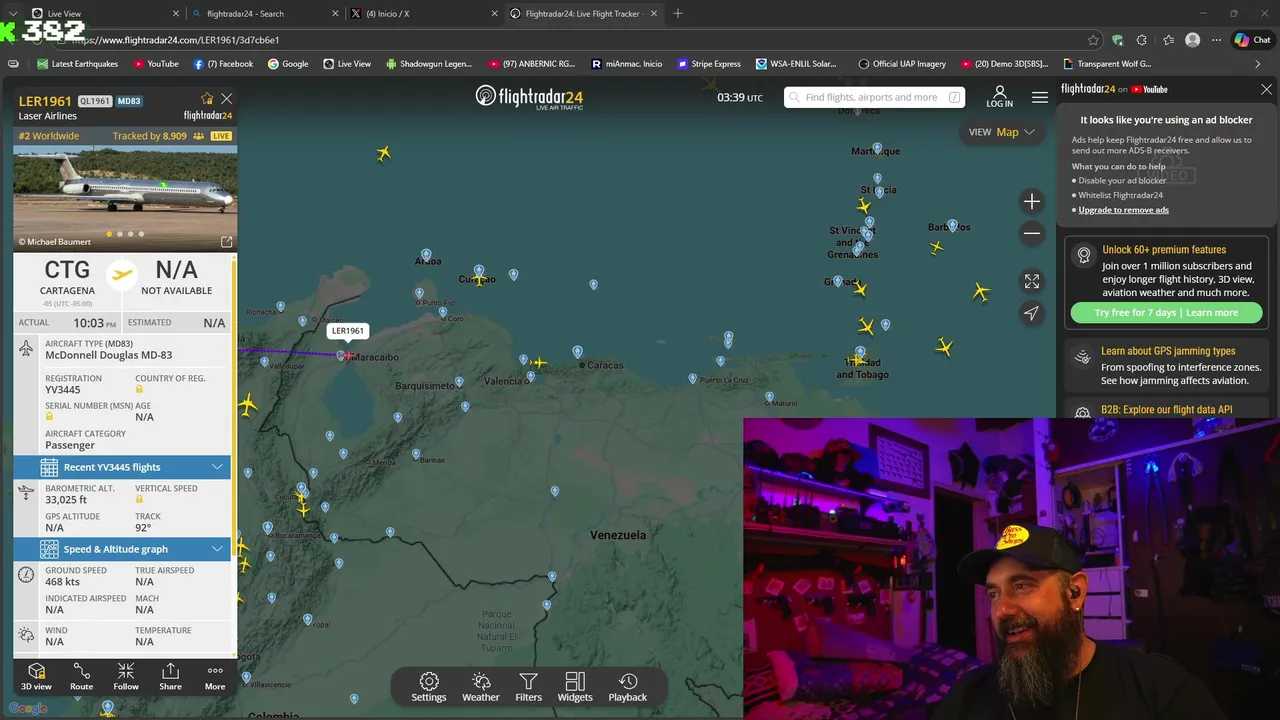This screenshot has height=720, width=1280.
Task: Open the Weather layer options
Action: [480, 687]
